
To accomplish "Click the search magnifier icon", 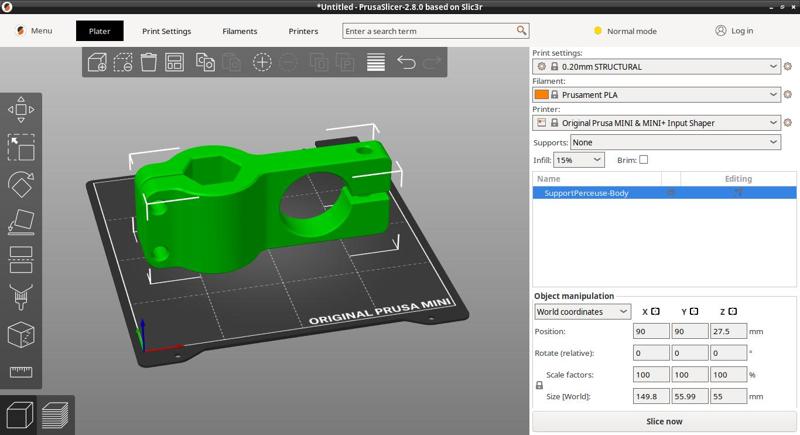I will [521, 31].
